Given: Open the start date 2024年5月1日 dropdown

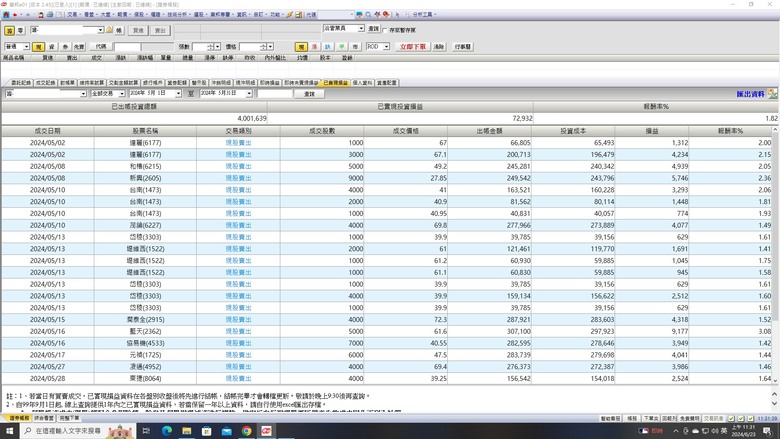Looking at the screenshot, I should 178,93.
